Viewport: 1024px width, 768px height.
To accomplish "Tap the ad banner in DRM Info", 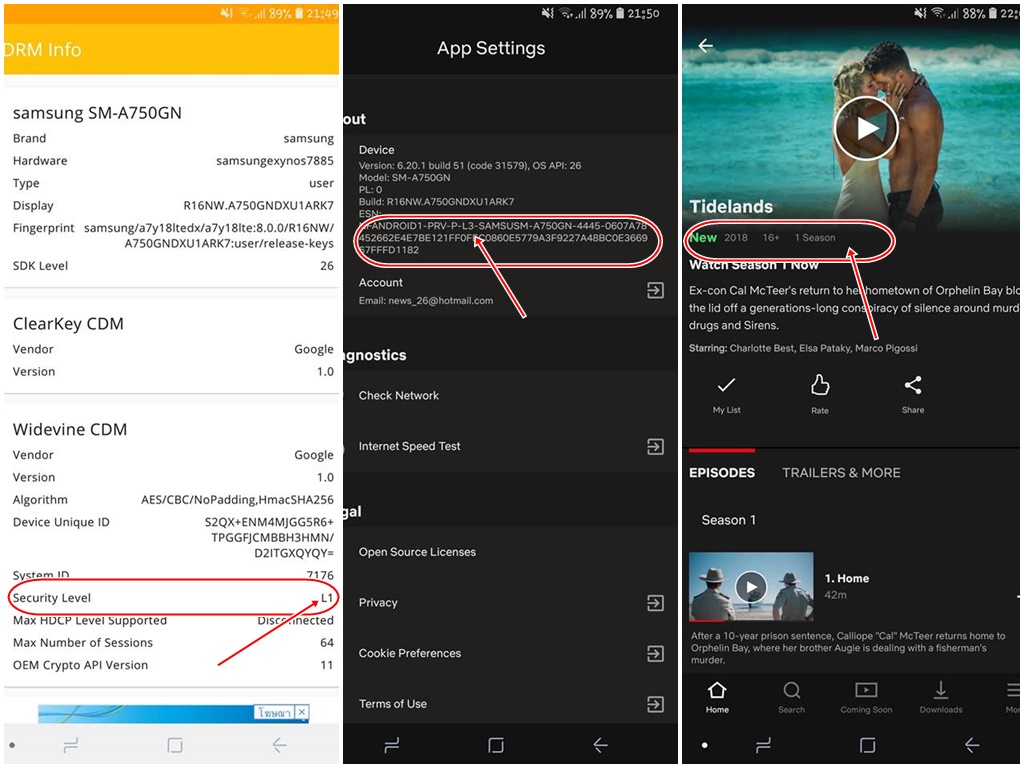I will (172, 713).
